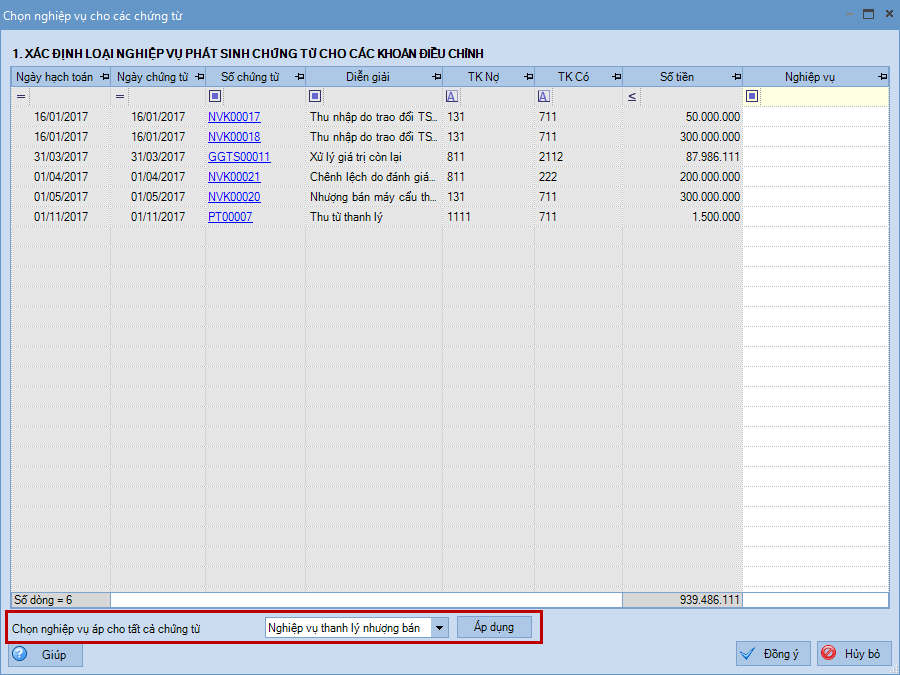Click pin icon on Ngày hạch toán column header

104,77
